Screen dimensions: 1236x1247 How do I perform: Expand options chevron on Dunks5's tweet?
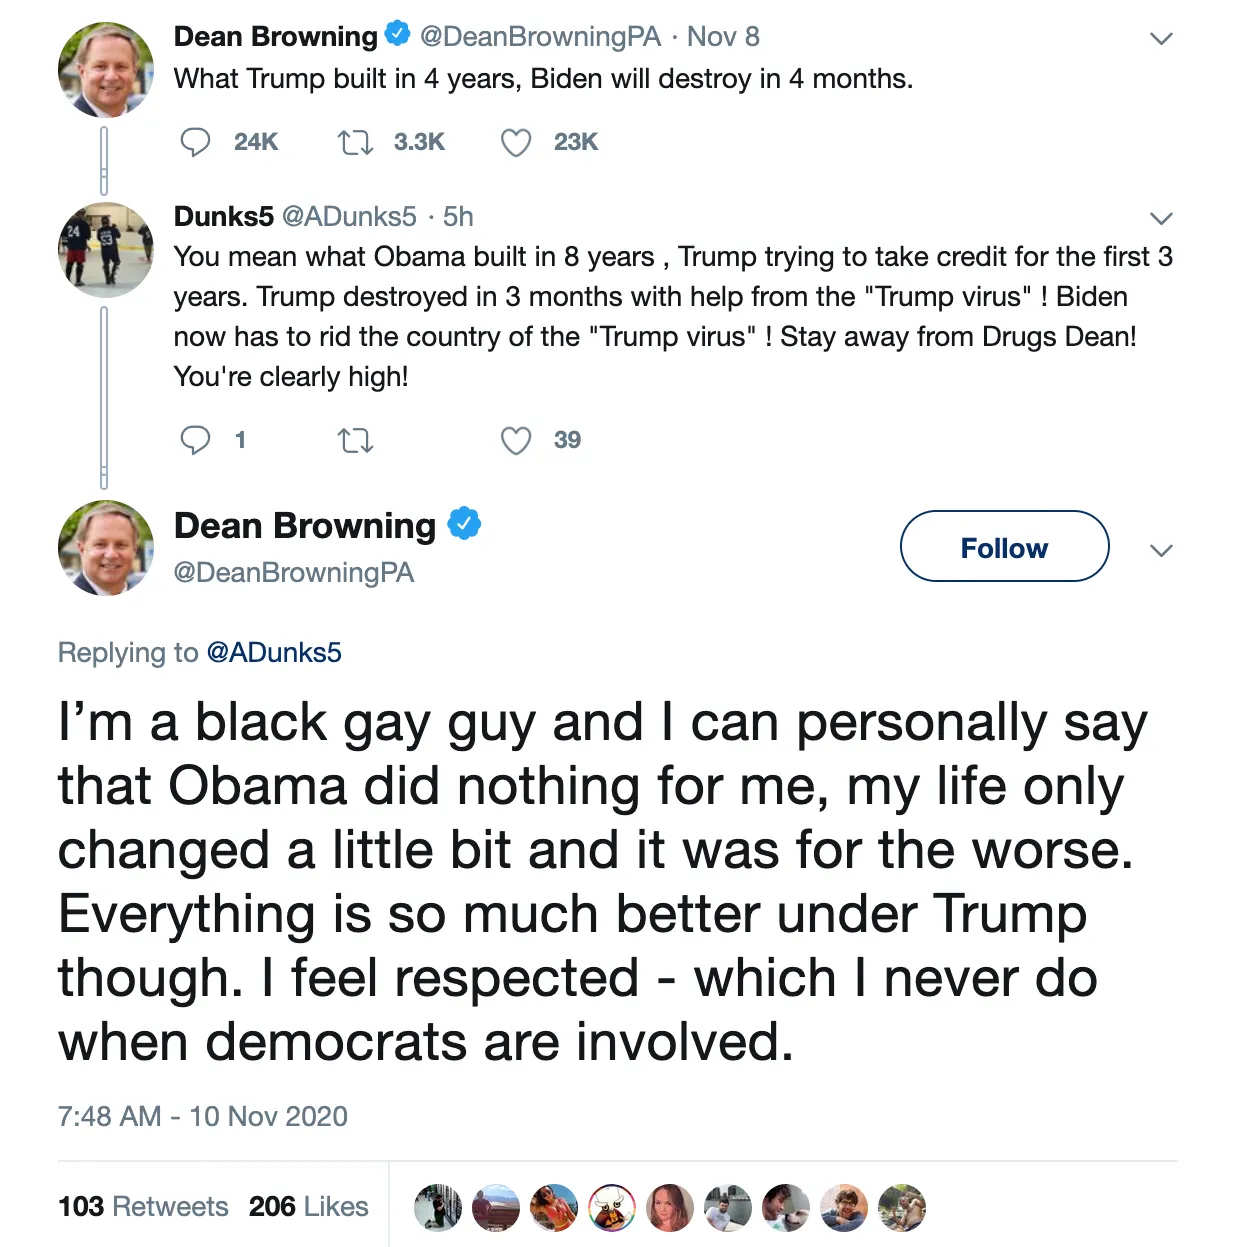click(x=1160, y=218)
